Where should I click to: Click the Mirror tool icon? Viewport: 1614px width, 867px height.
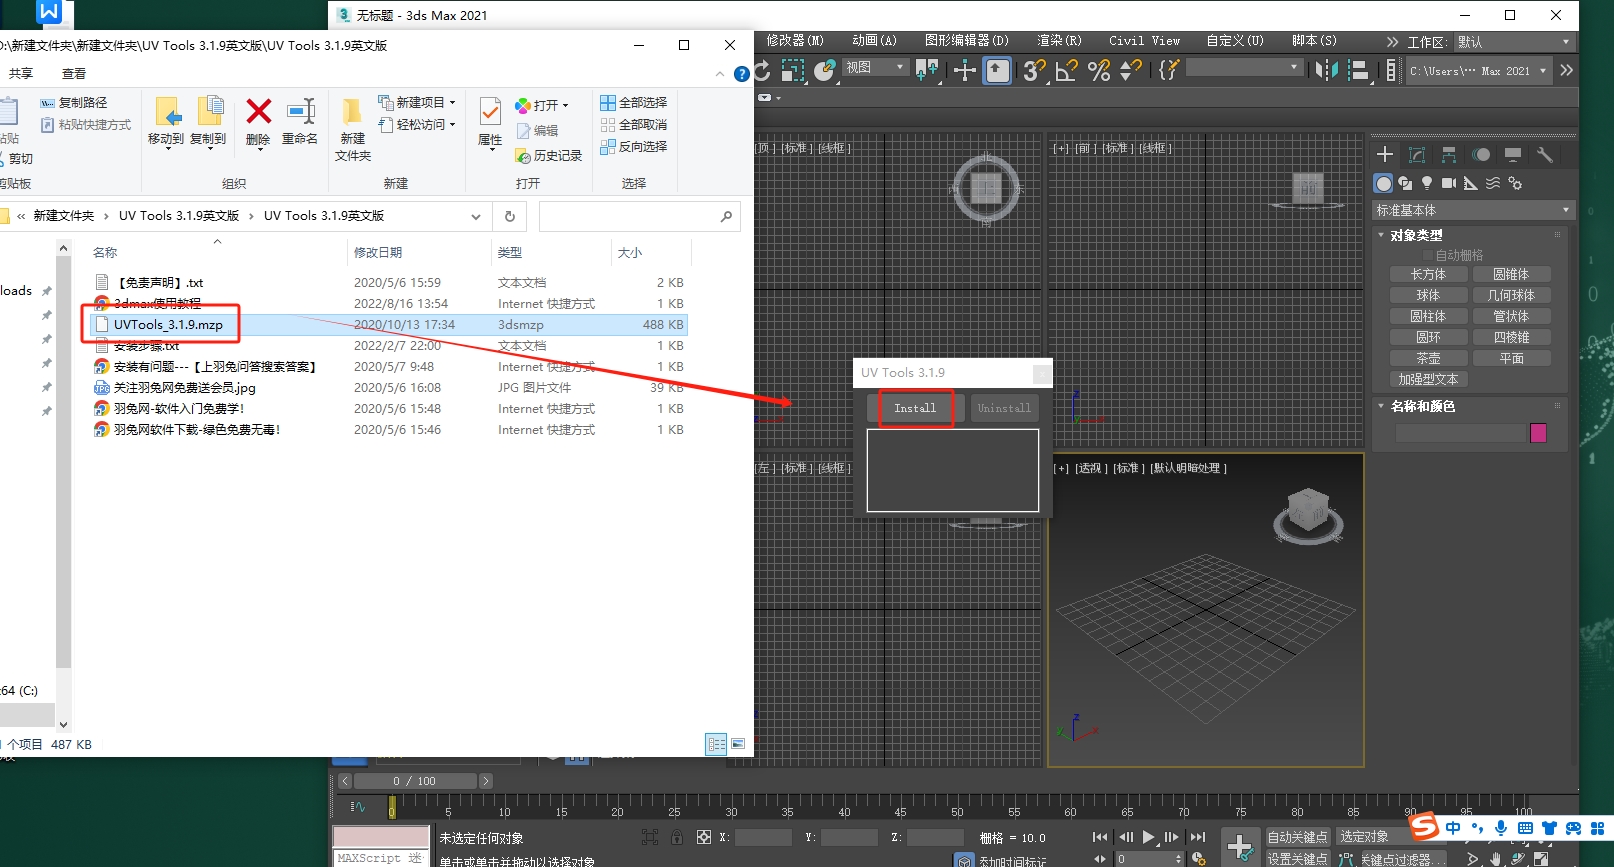(1326, 70)
